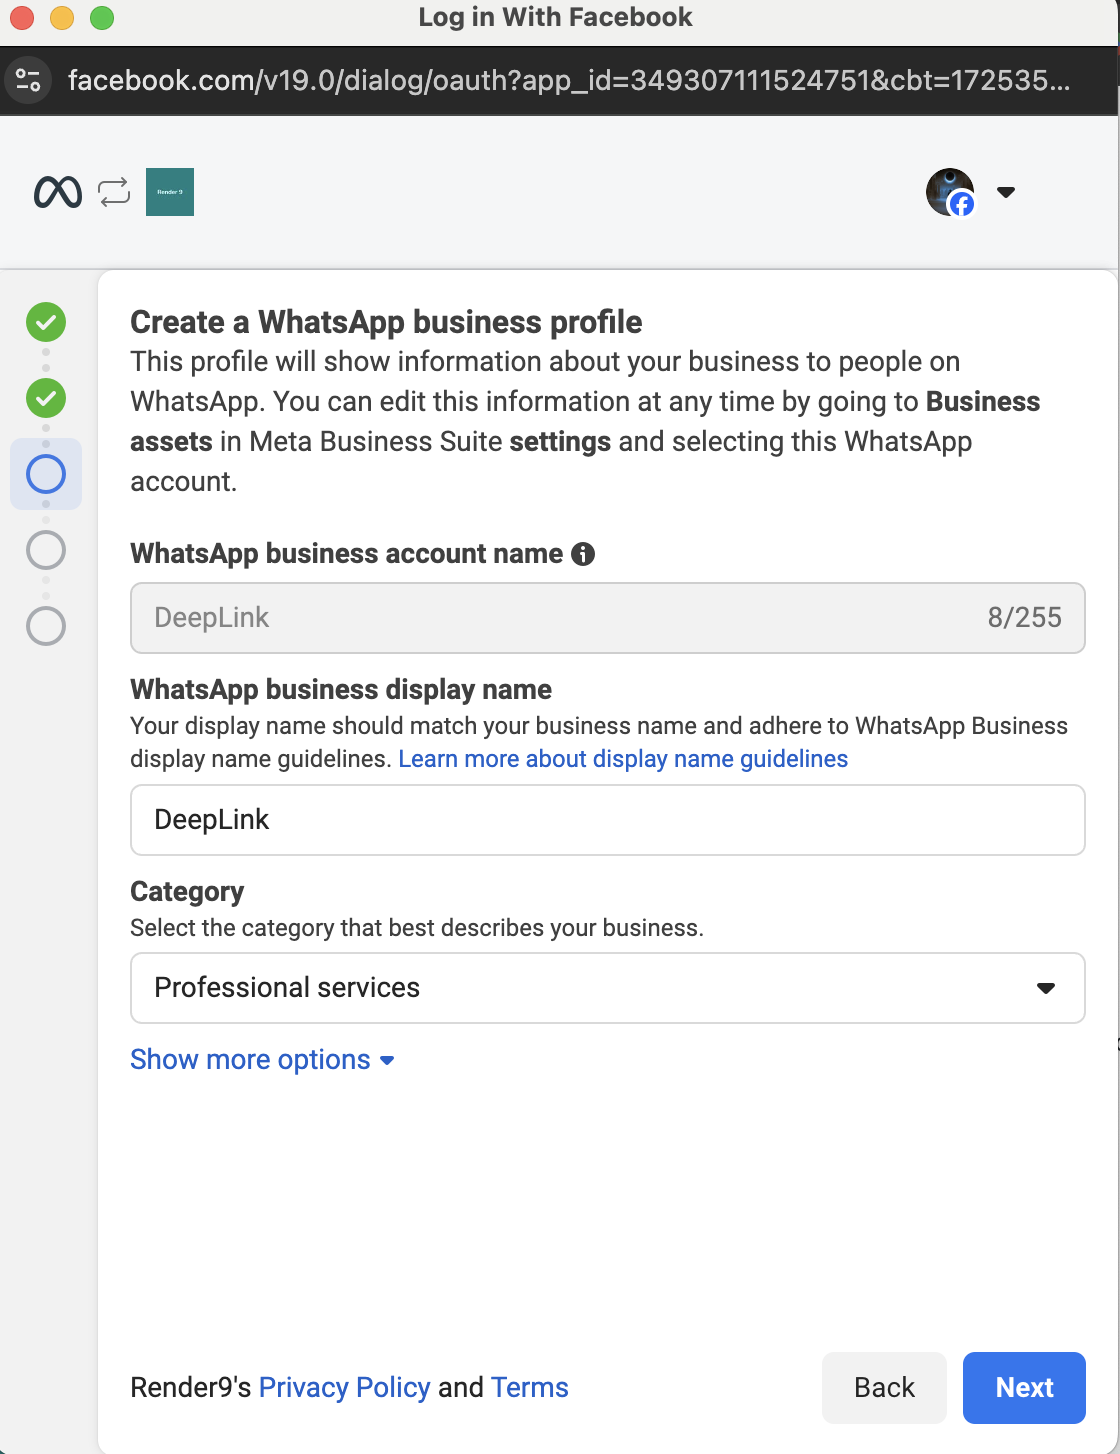Screen dimensions: 1120x1454
Task: Show info tooltip for business account name
Action: click(x=583, y=554)
